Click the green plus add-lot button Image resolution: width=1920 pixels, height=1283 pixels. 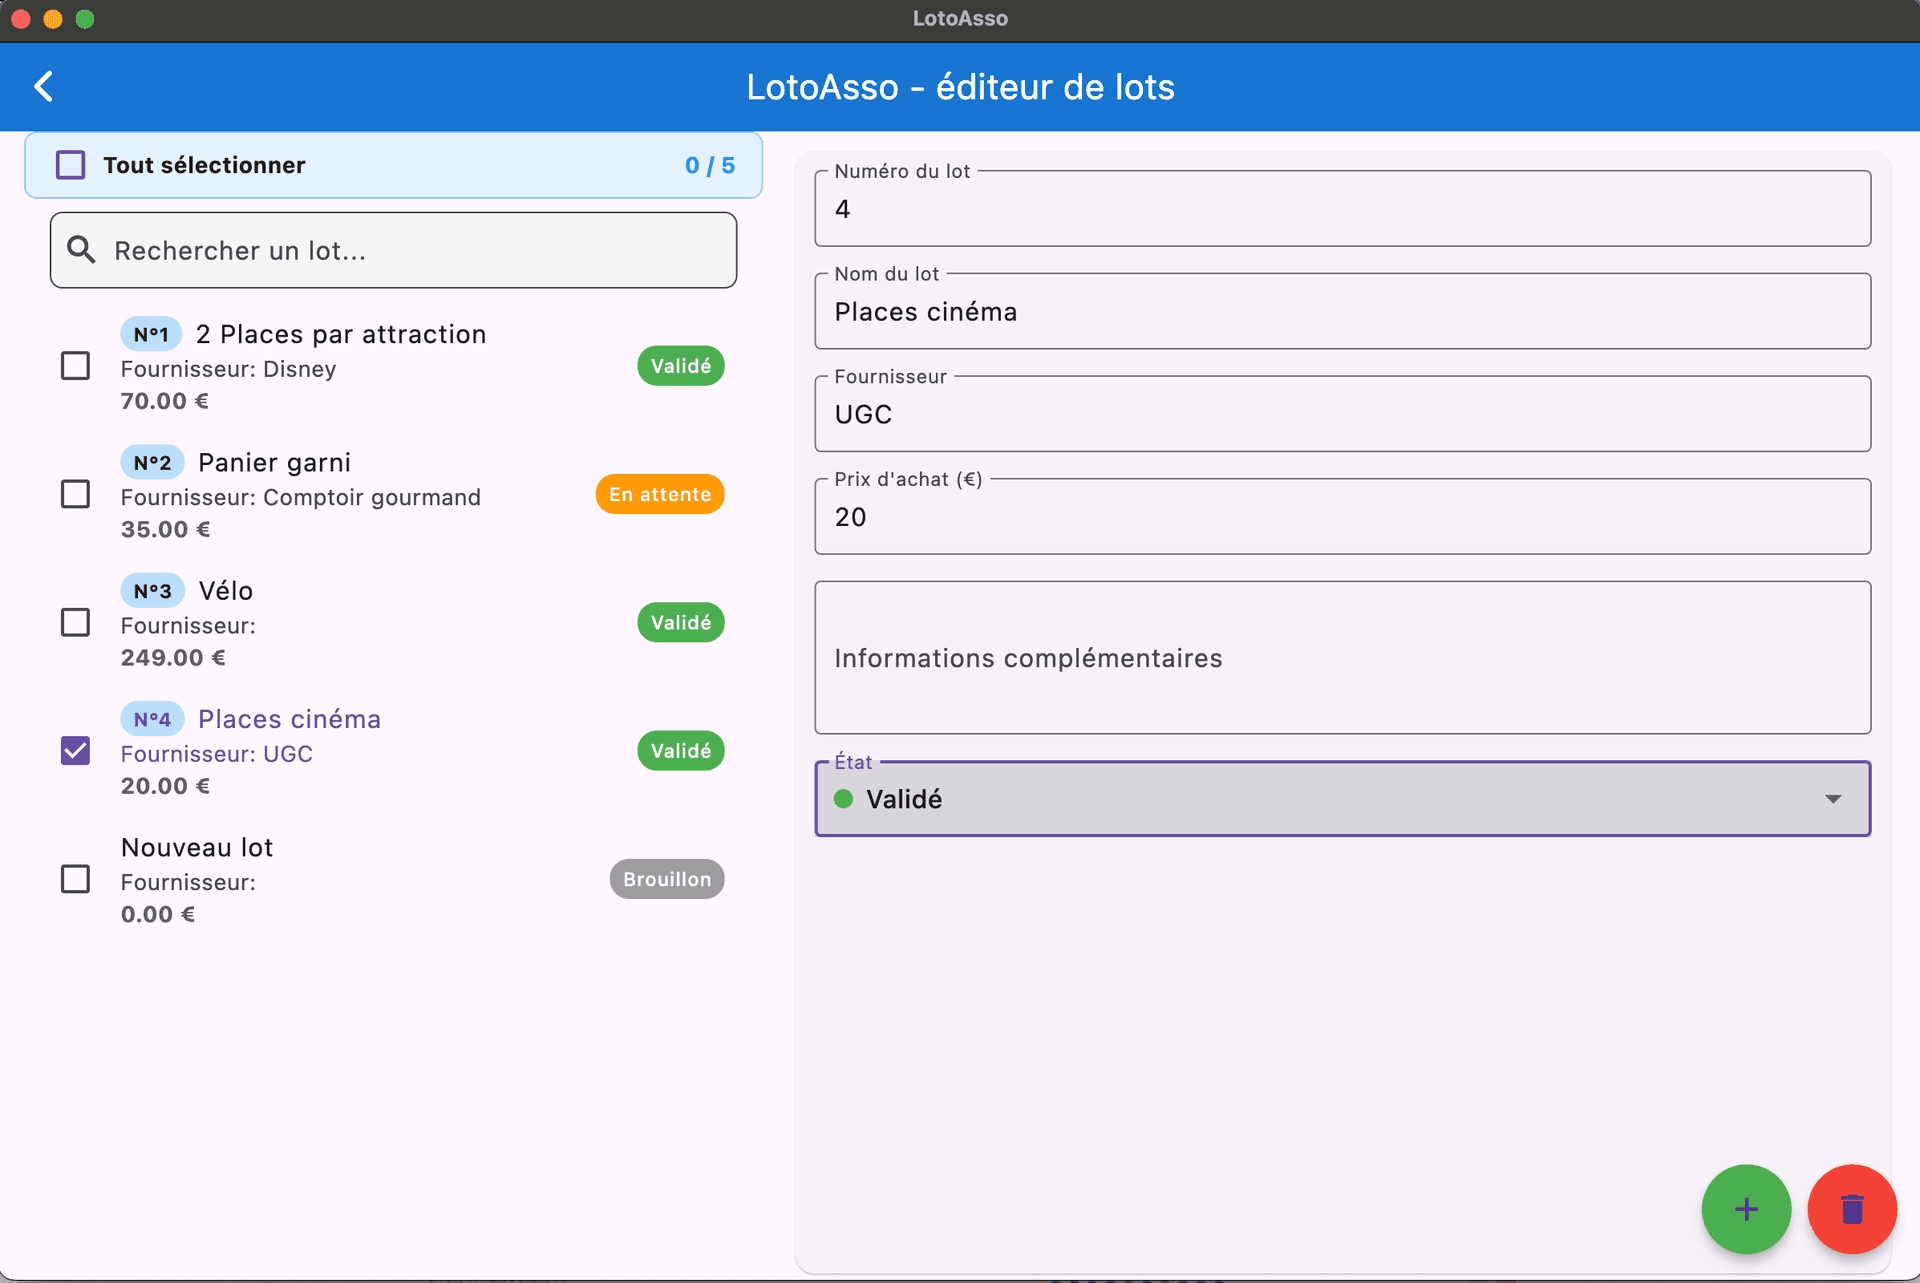click(x=1746, y=1209)
